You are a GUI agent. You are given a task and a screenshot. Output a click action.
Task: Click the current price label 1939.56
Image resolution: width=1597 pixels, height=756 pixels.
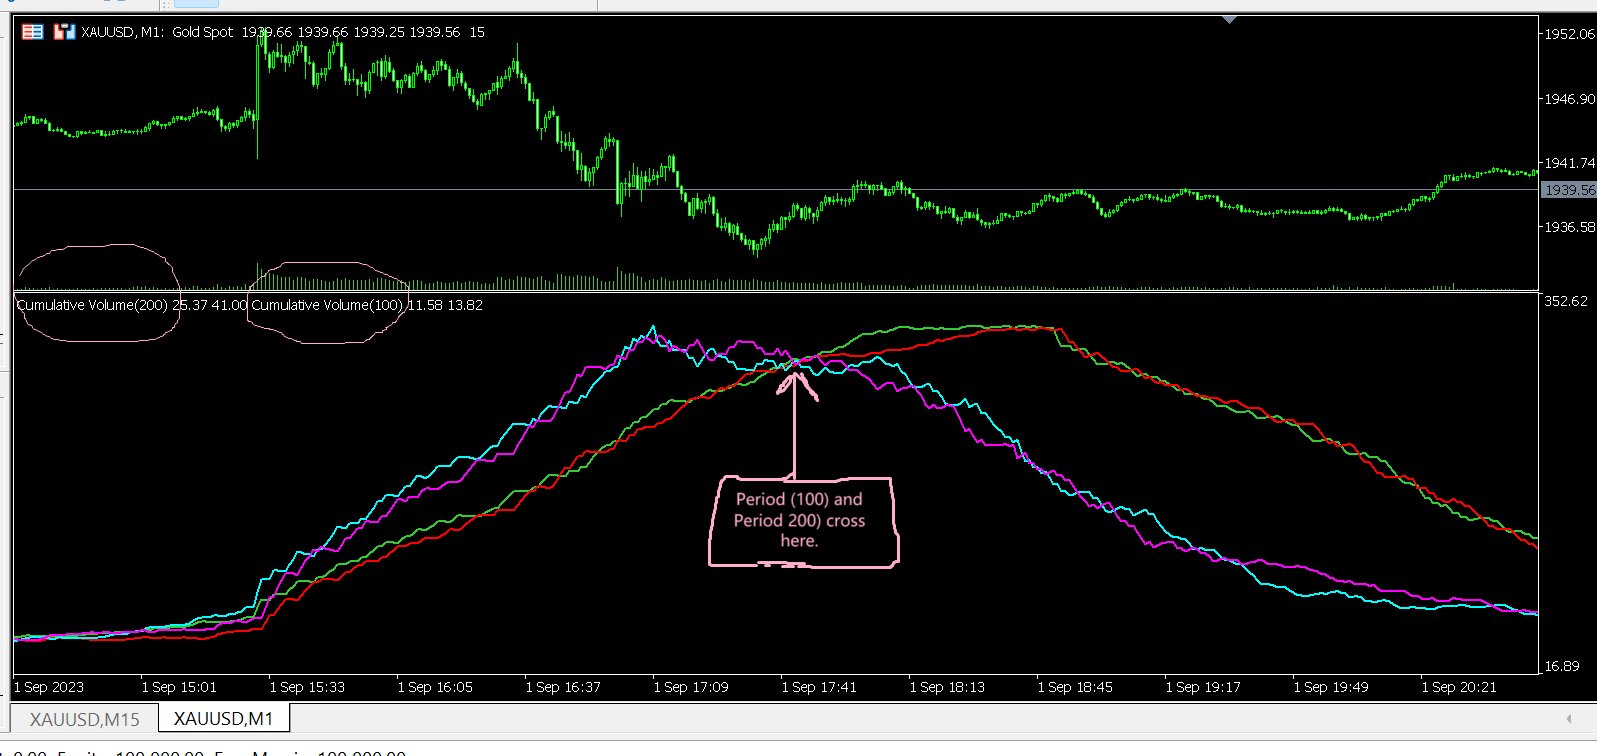1569,190
